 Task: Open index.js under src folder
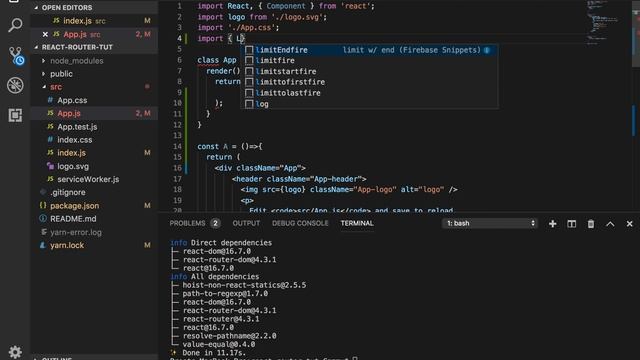(x=94, y=153)
